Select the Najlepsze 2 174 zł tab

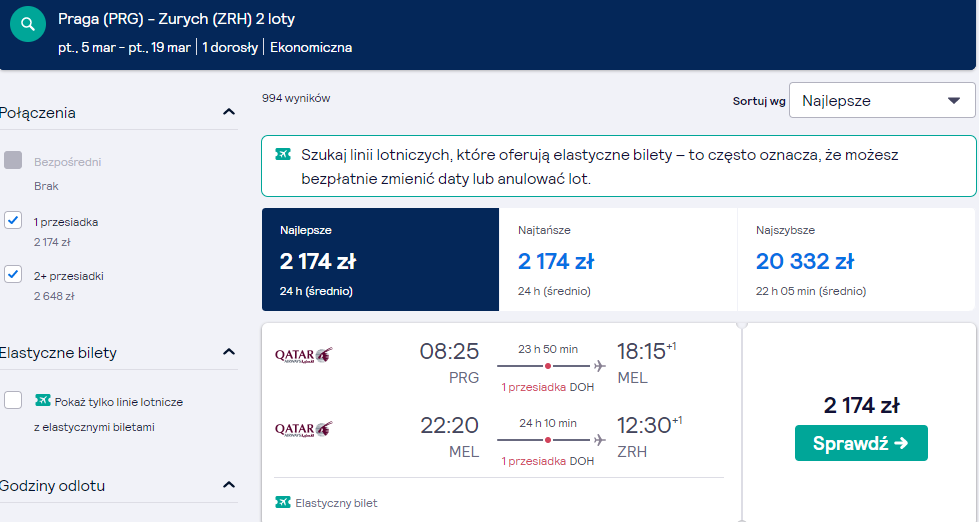click(x=380, y=259)
